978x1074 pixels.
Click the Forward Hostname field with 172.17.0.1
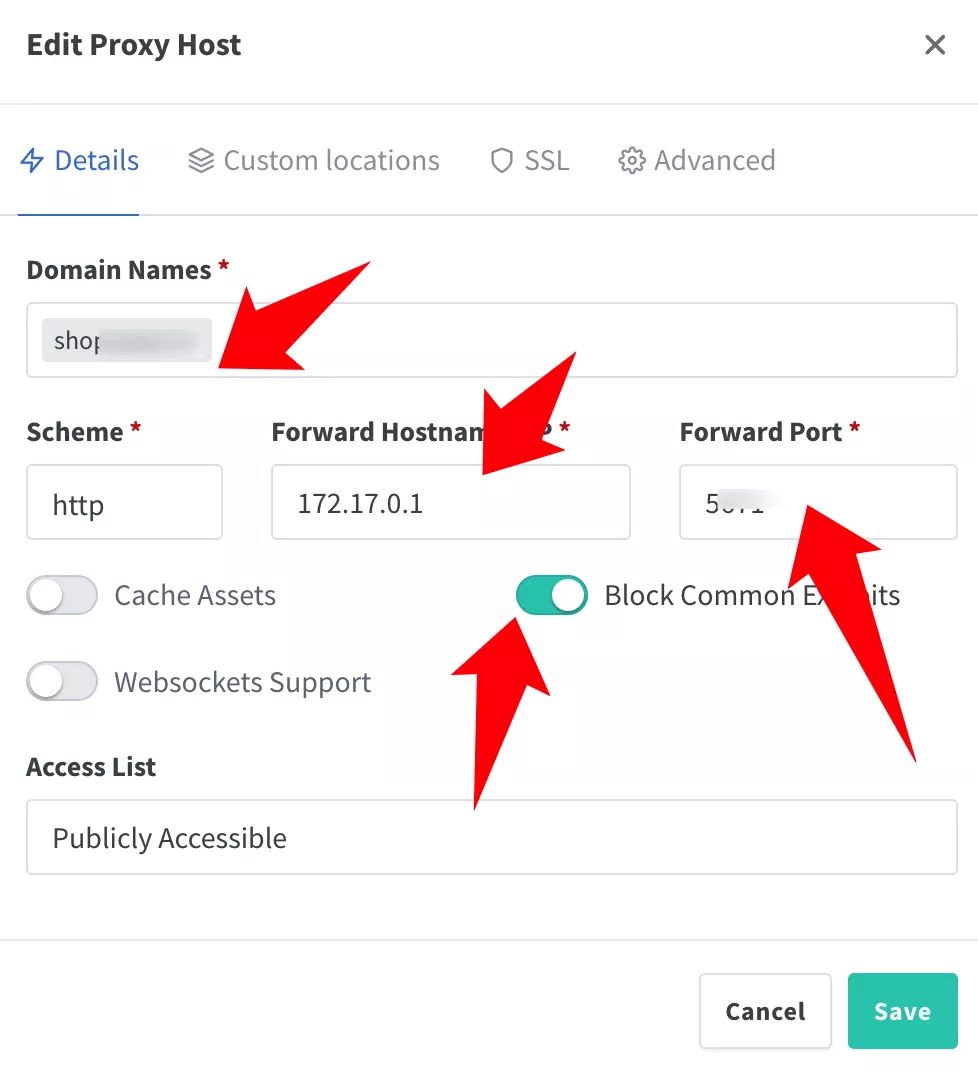(x=450, y=503)
